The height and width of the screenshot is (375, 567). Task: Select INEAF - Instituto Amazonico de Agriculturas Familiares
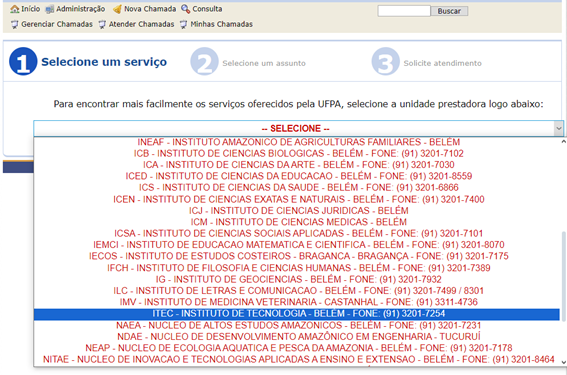(297, 142)
